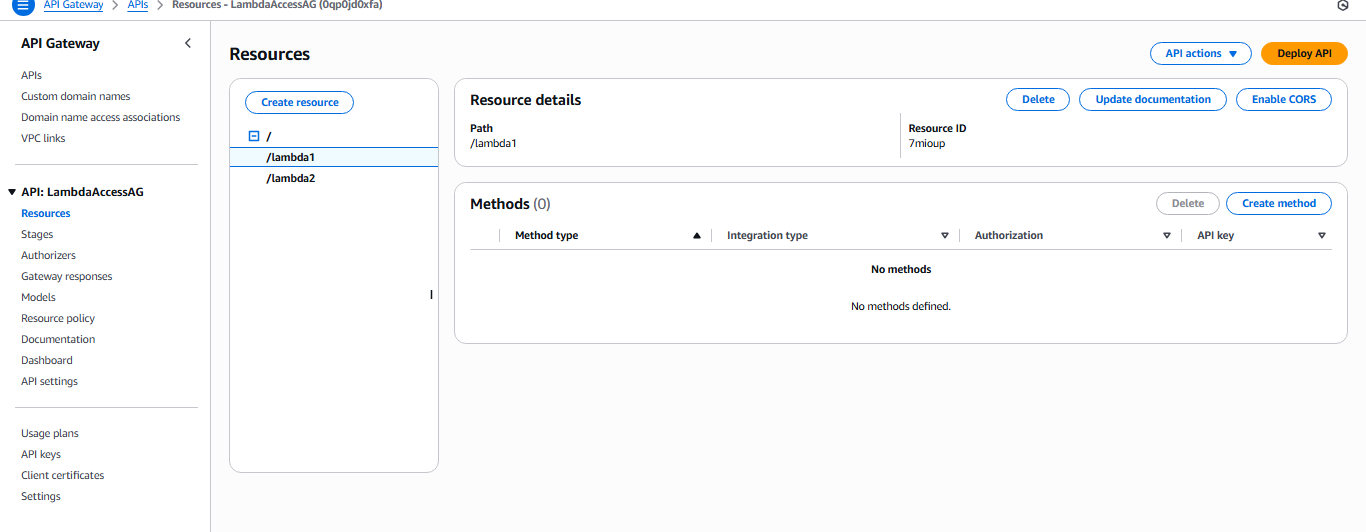
Task: Open Authorizers in the sidebar
Action: tap(48, 255)
